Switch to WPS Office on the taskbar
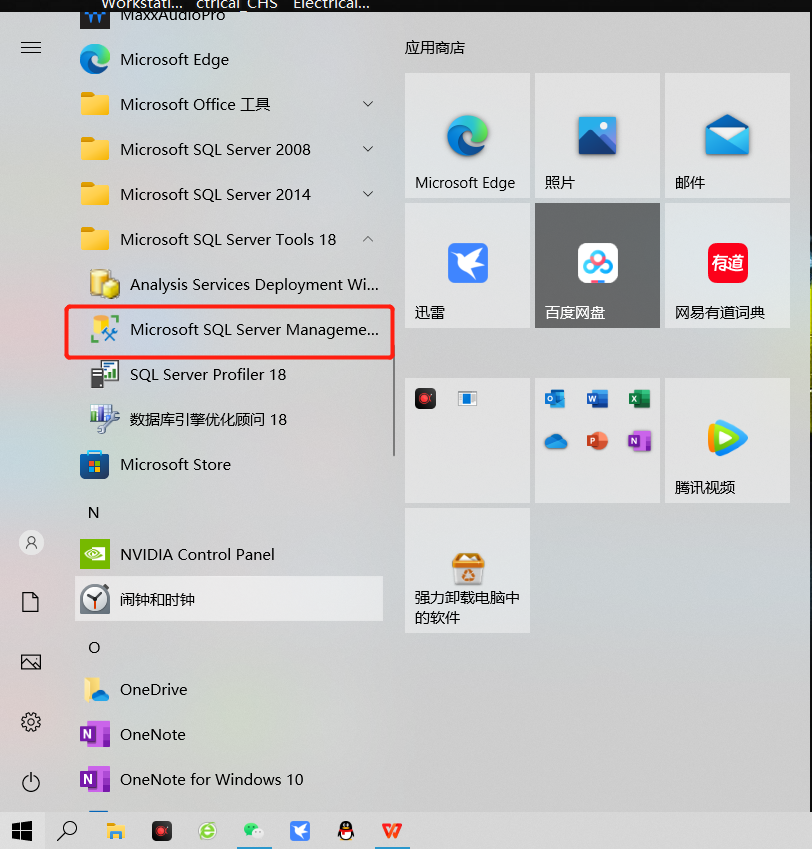812x849 pixels. [x=392, y=831]
